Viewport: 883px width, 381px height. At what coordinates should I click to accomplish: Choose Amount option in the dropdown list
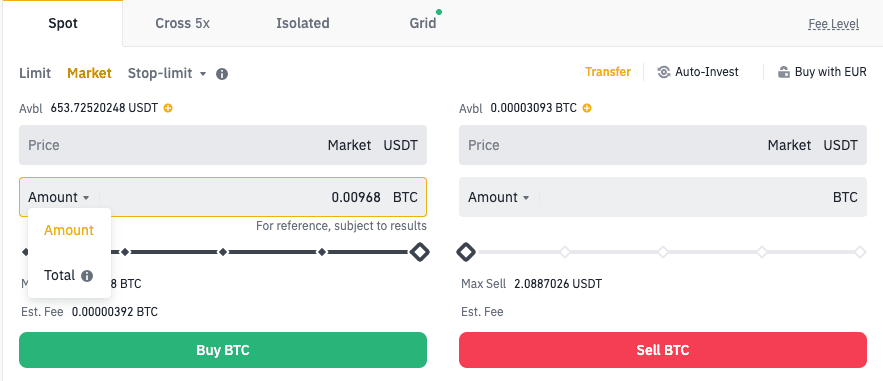69,230
